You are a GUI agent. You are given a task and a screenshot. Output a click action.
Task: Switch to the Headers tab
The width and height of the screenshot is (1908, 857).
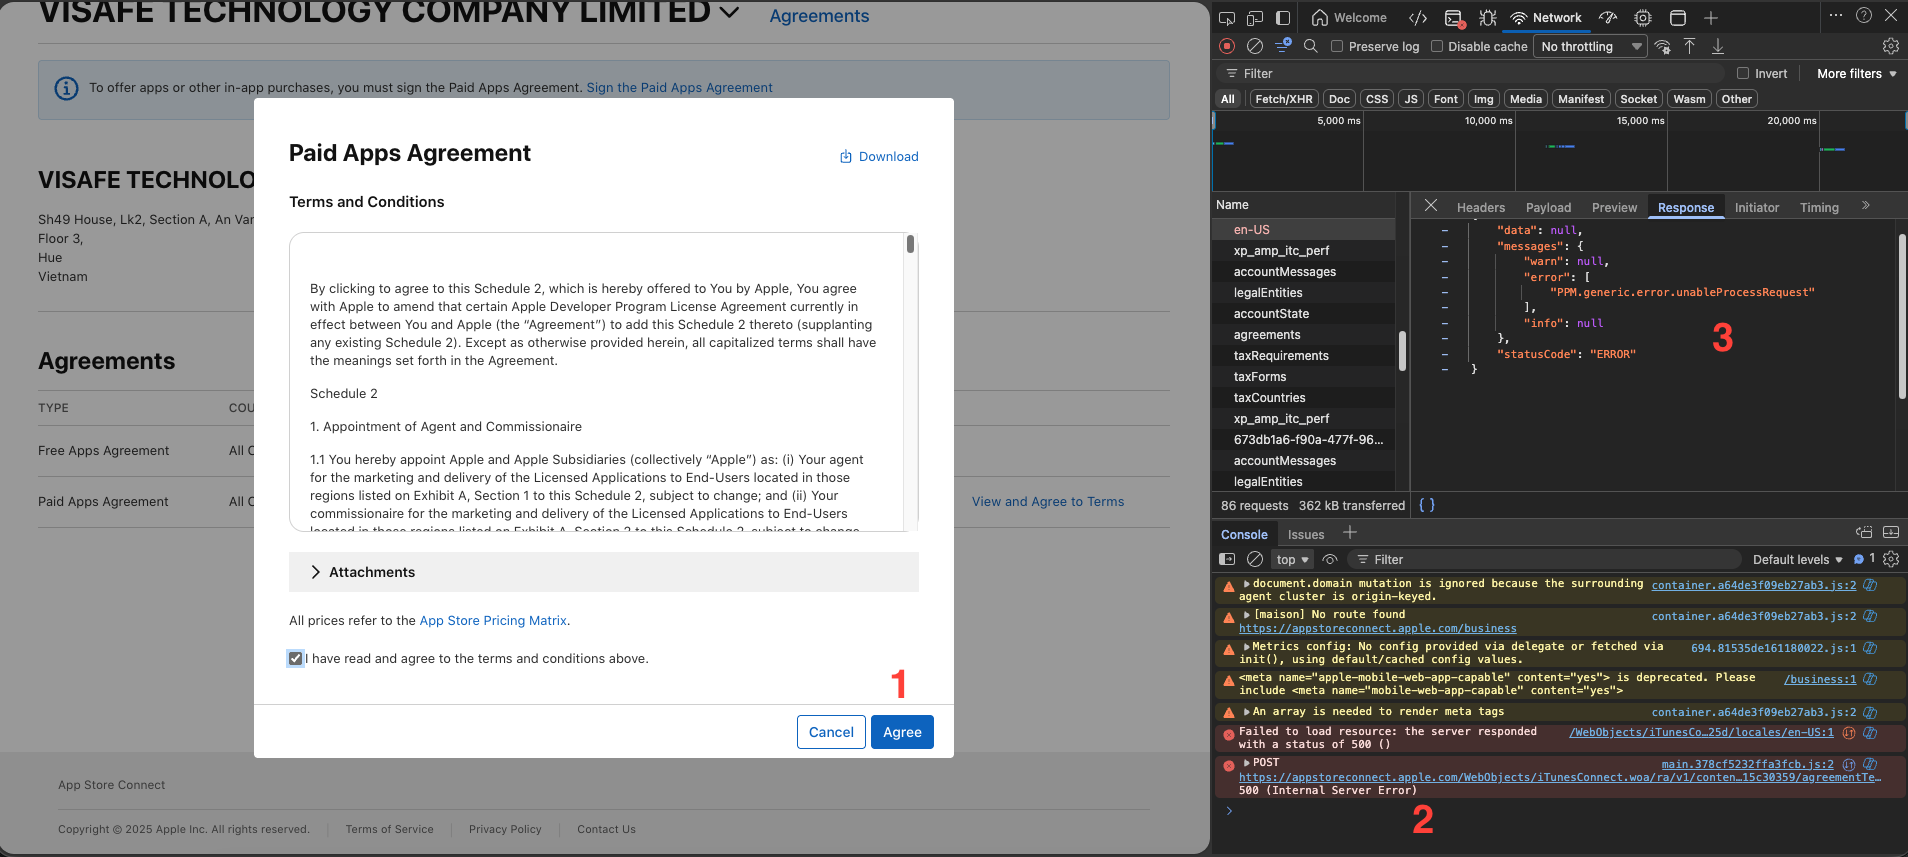(x=1480, y=207)
